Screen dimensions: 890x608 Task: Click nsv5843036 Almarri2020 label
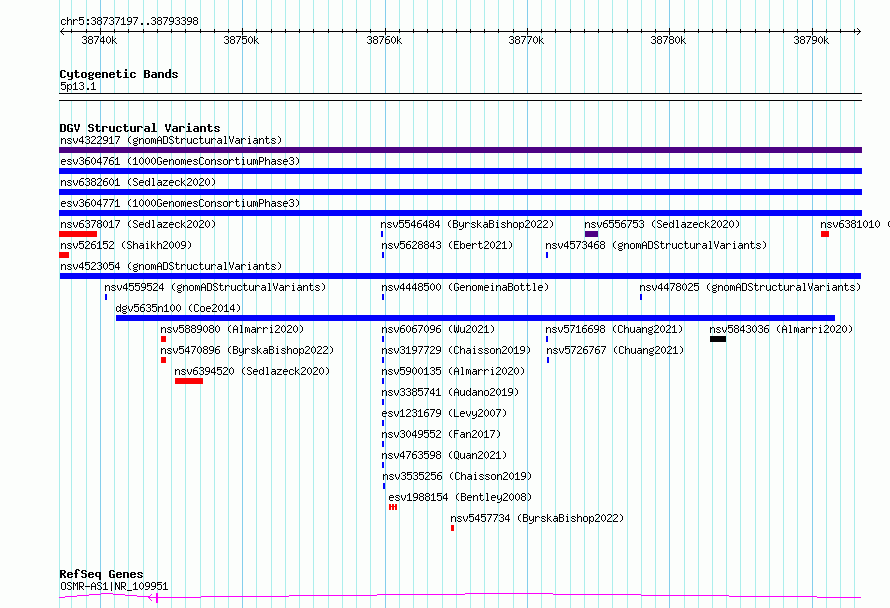[781, 329]
